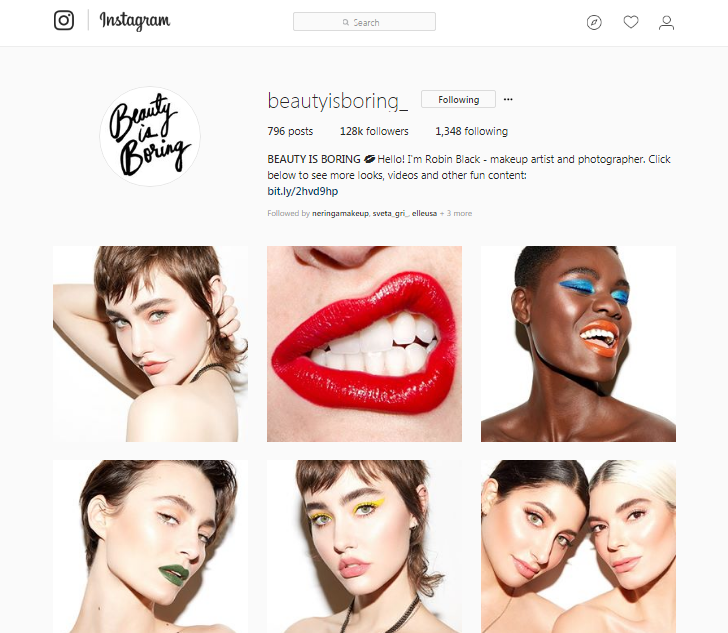Click the Instagram camera logo icon
This screenshot has width=728, height=633.
[x=64, y=20]
